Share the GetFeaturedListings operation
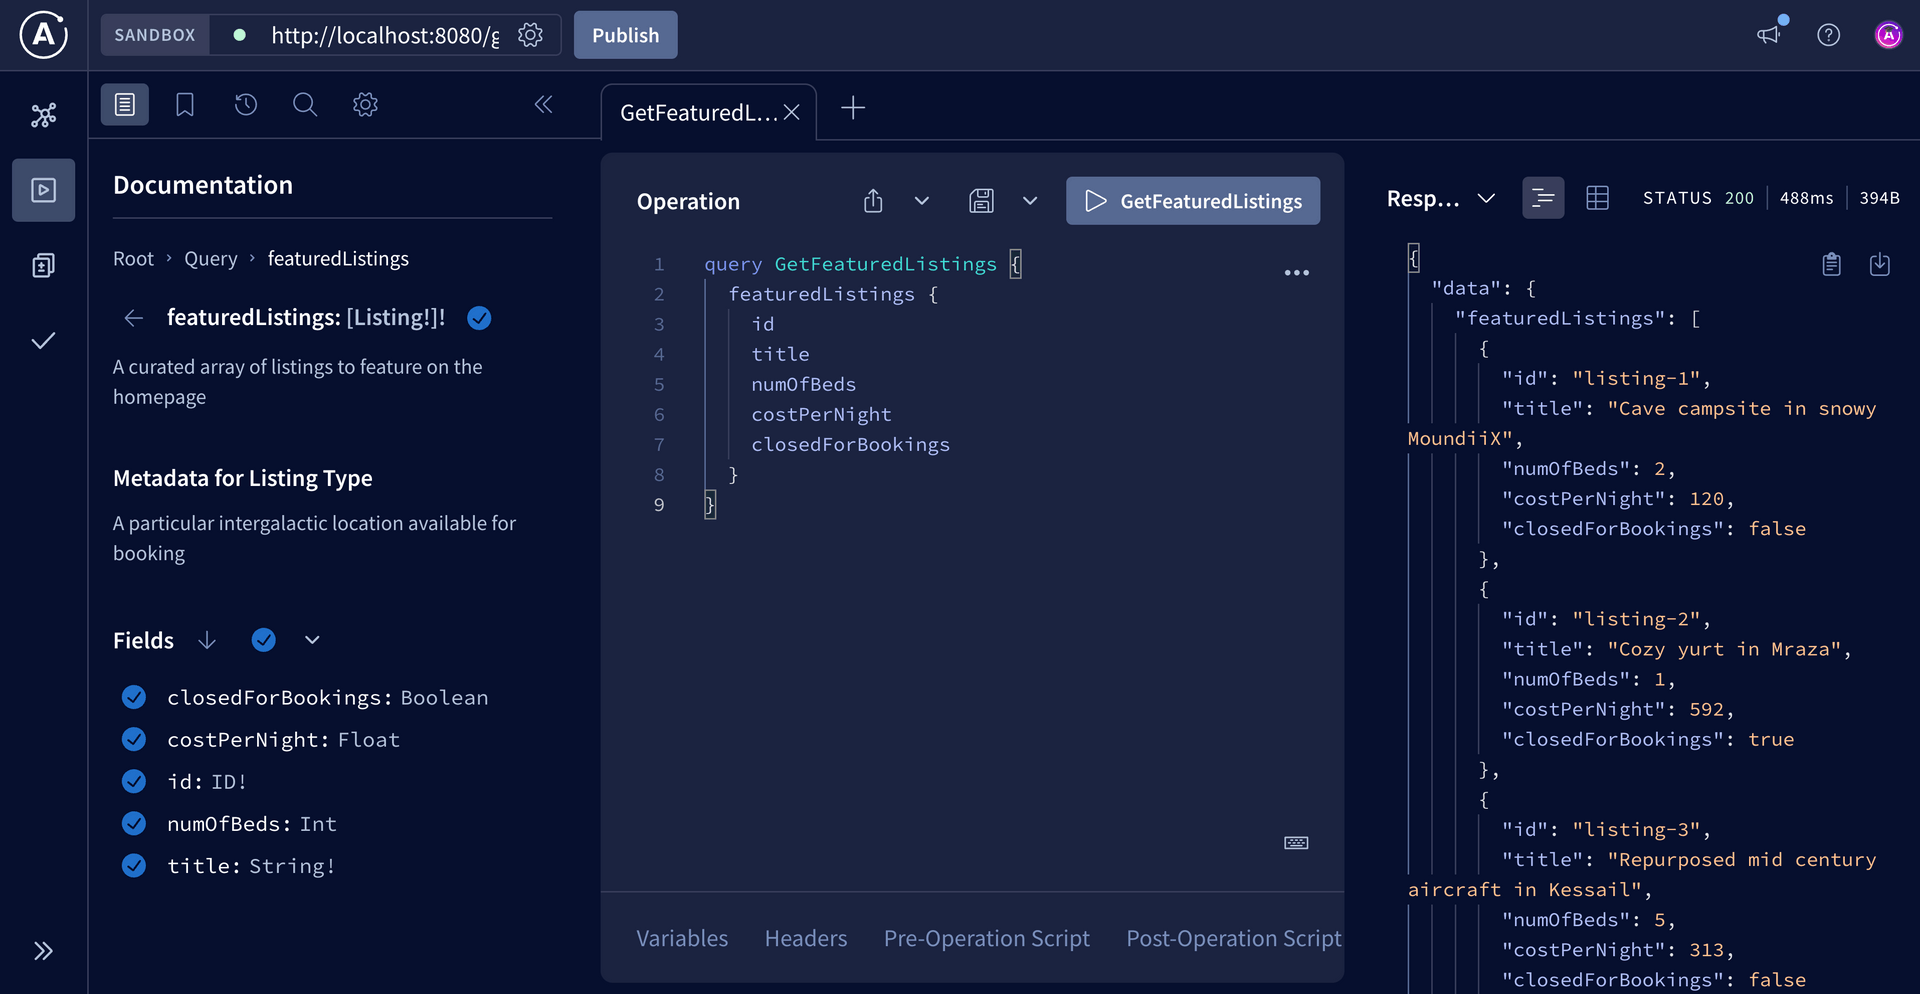The width and height of the screenshot is (1920, 994). (872, 200)
